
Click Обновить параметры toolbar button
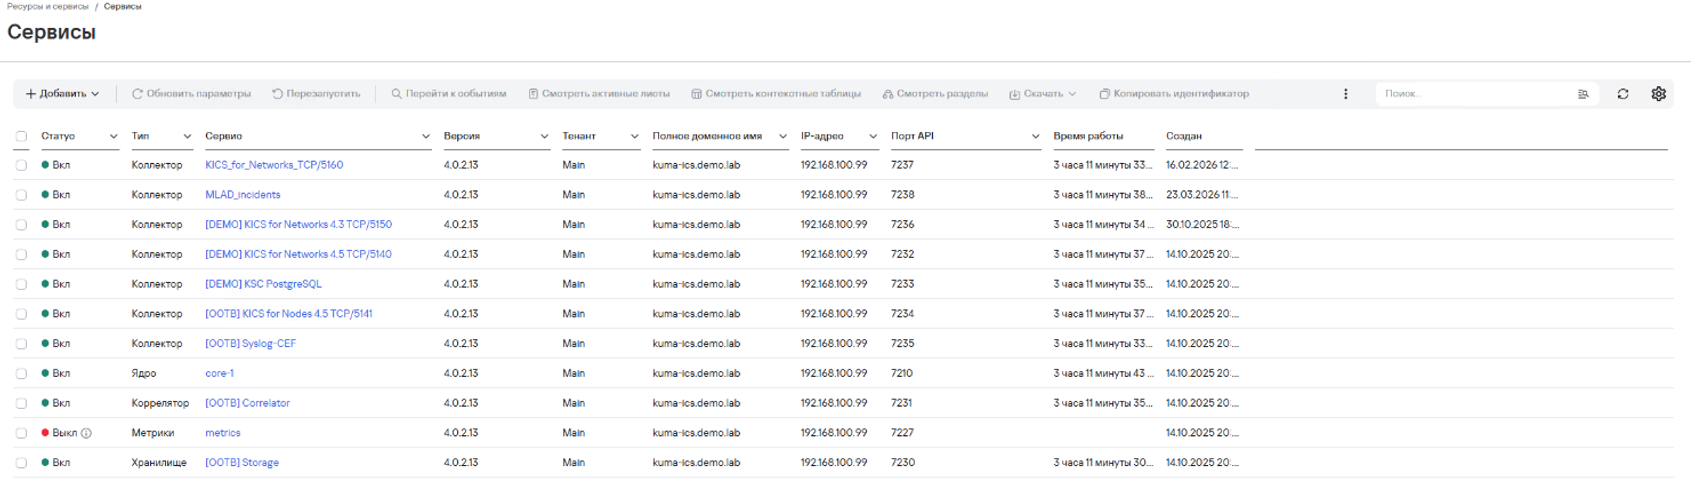(x=191, y=94)
